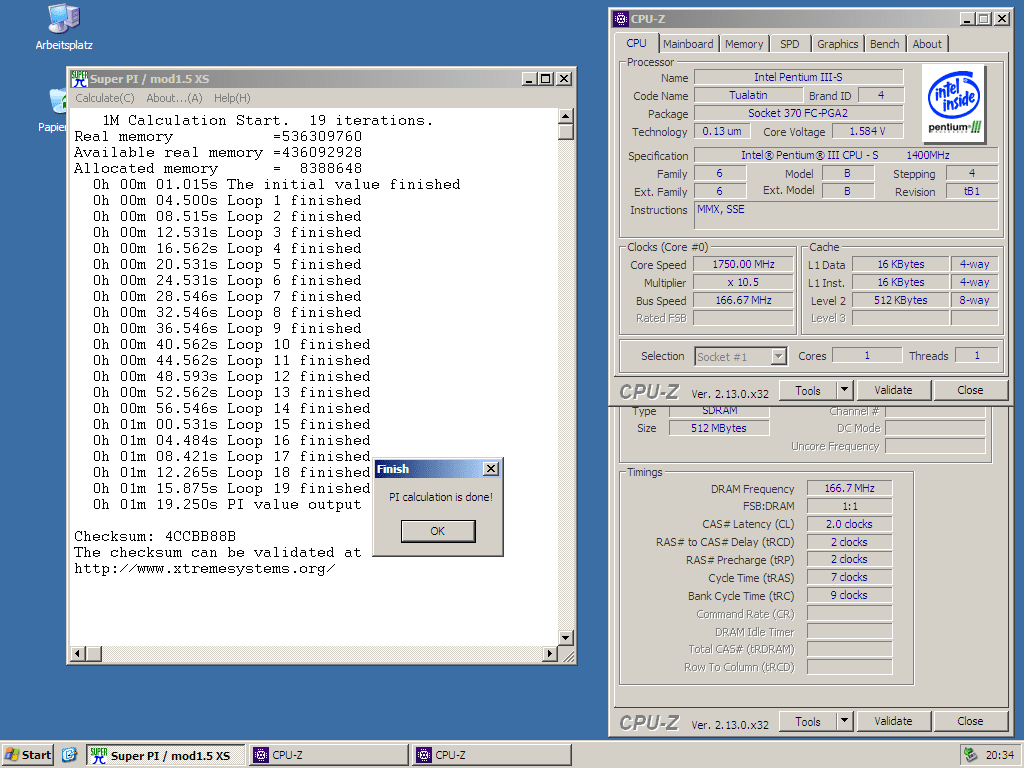The image size is (1024, 768).
Task: Click the system tray notification icon
Action: click(969, 755)
